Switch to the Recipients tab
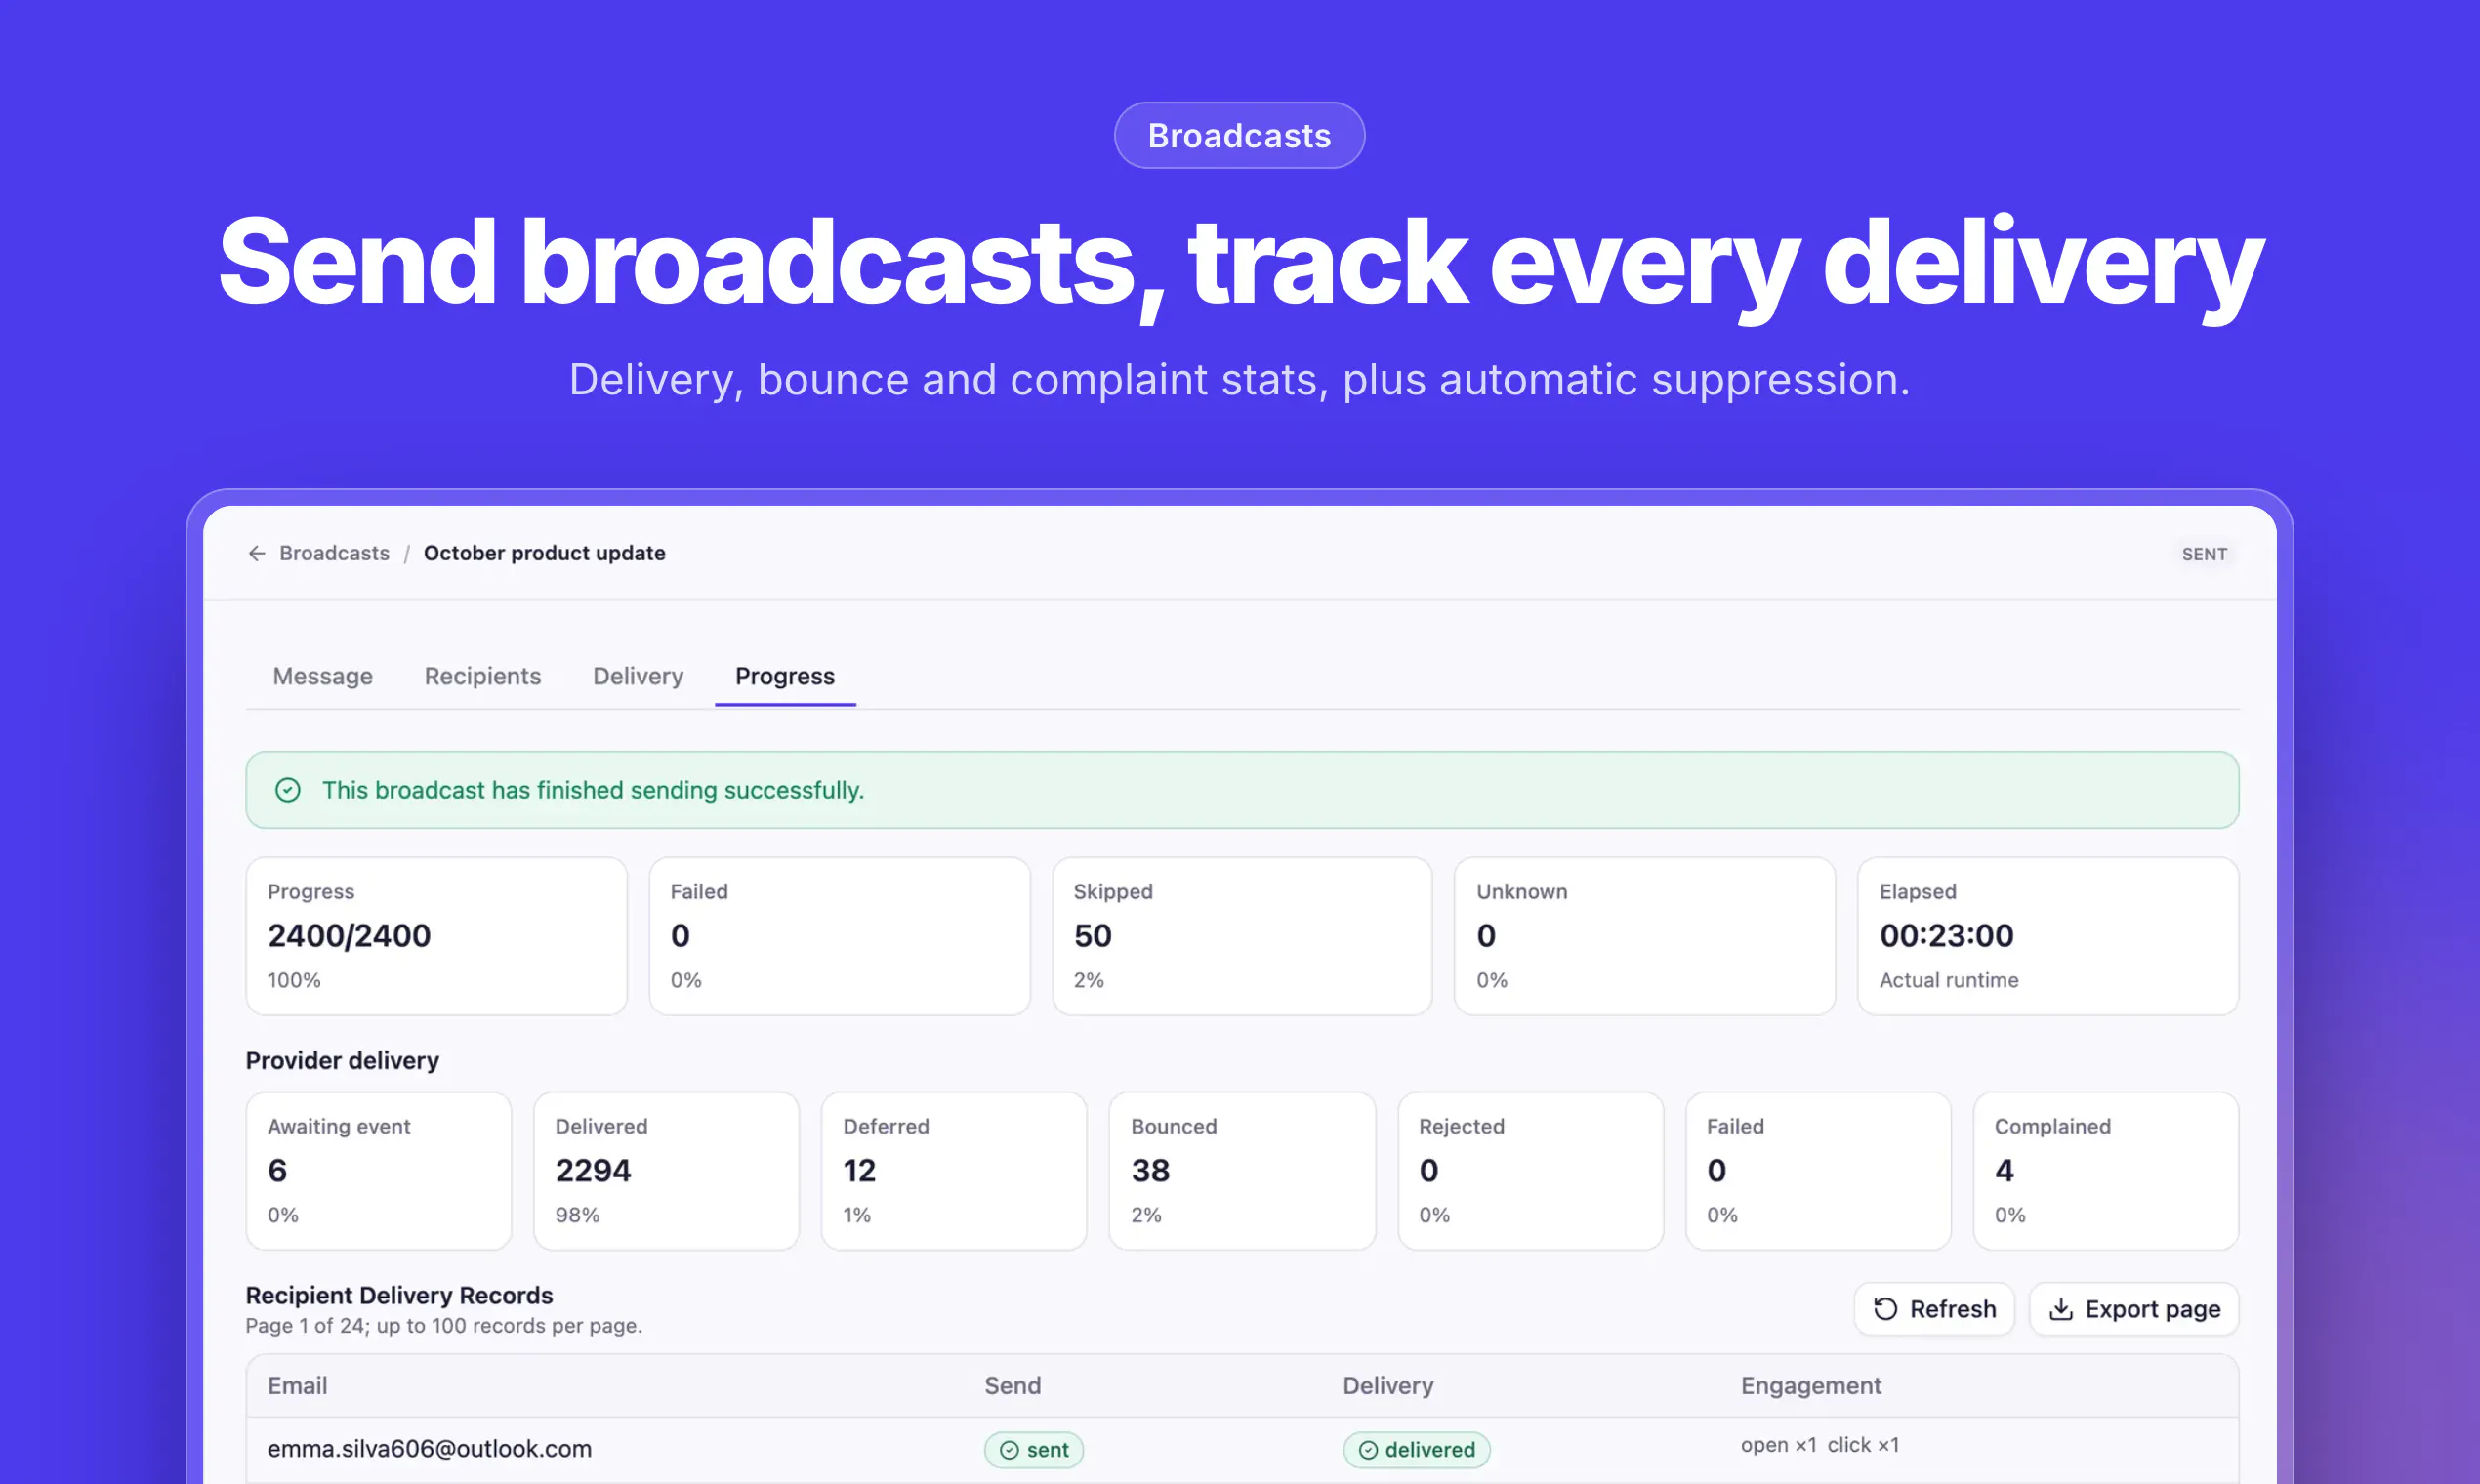 (x=483, y=676)
